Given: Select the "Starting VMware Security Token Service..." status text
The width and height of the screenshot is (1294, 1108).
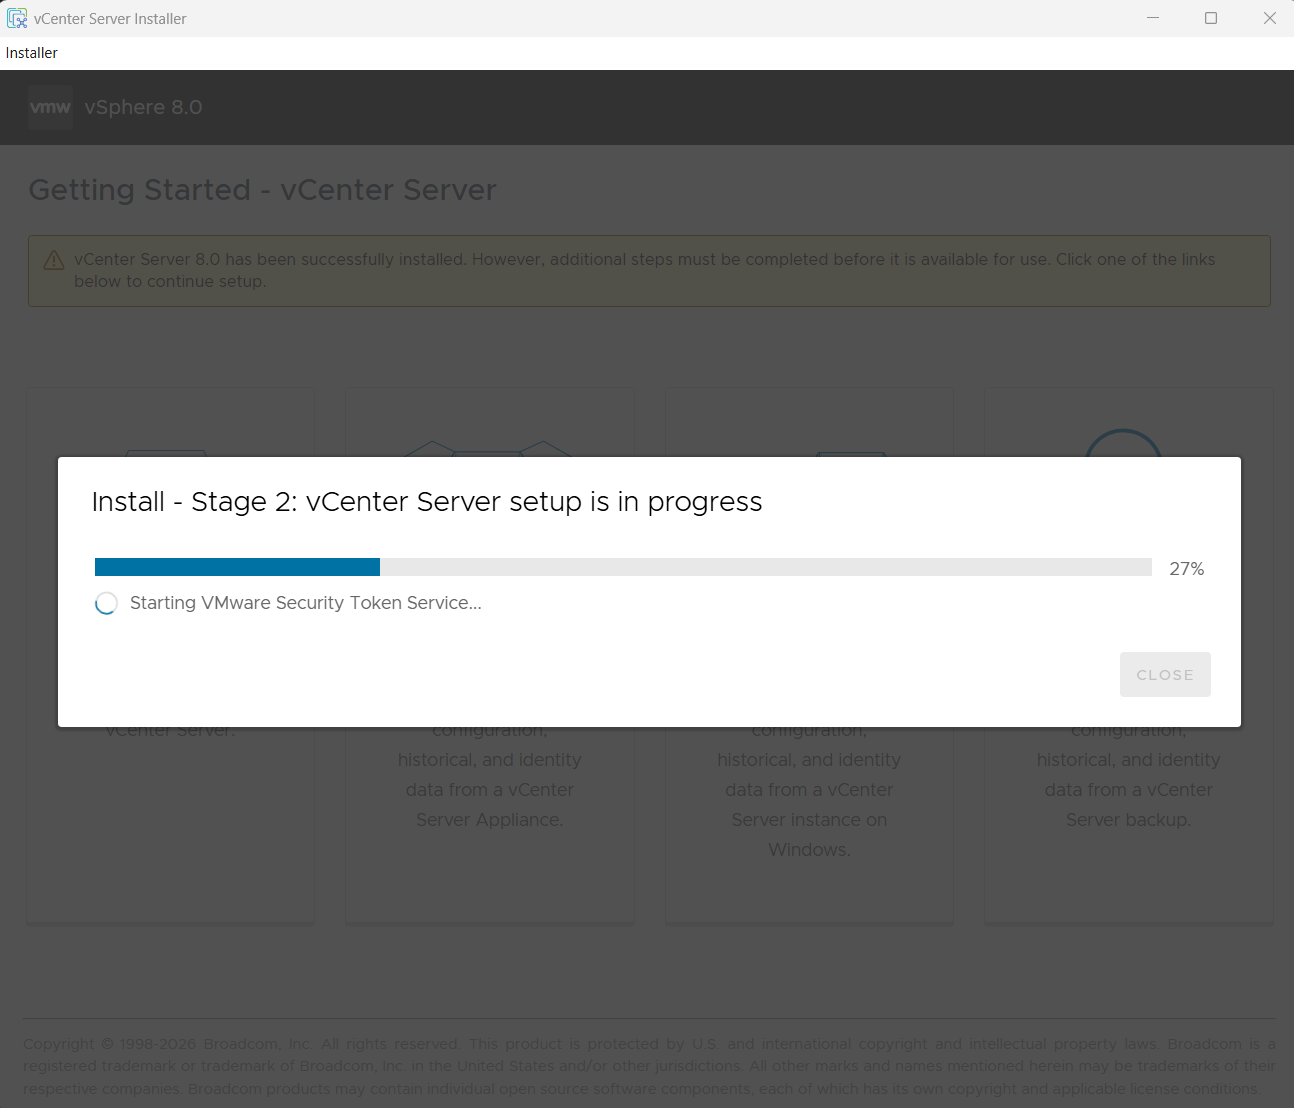Looking at the screenshot, I should tap(306, 603).
